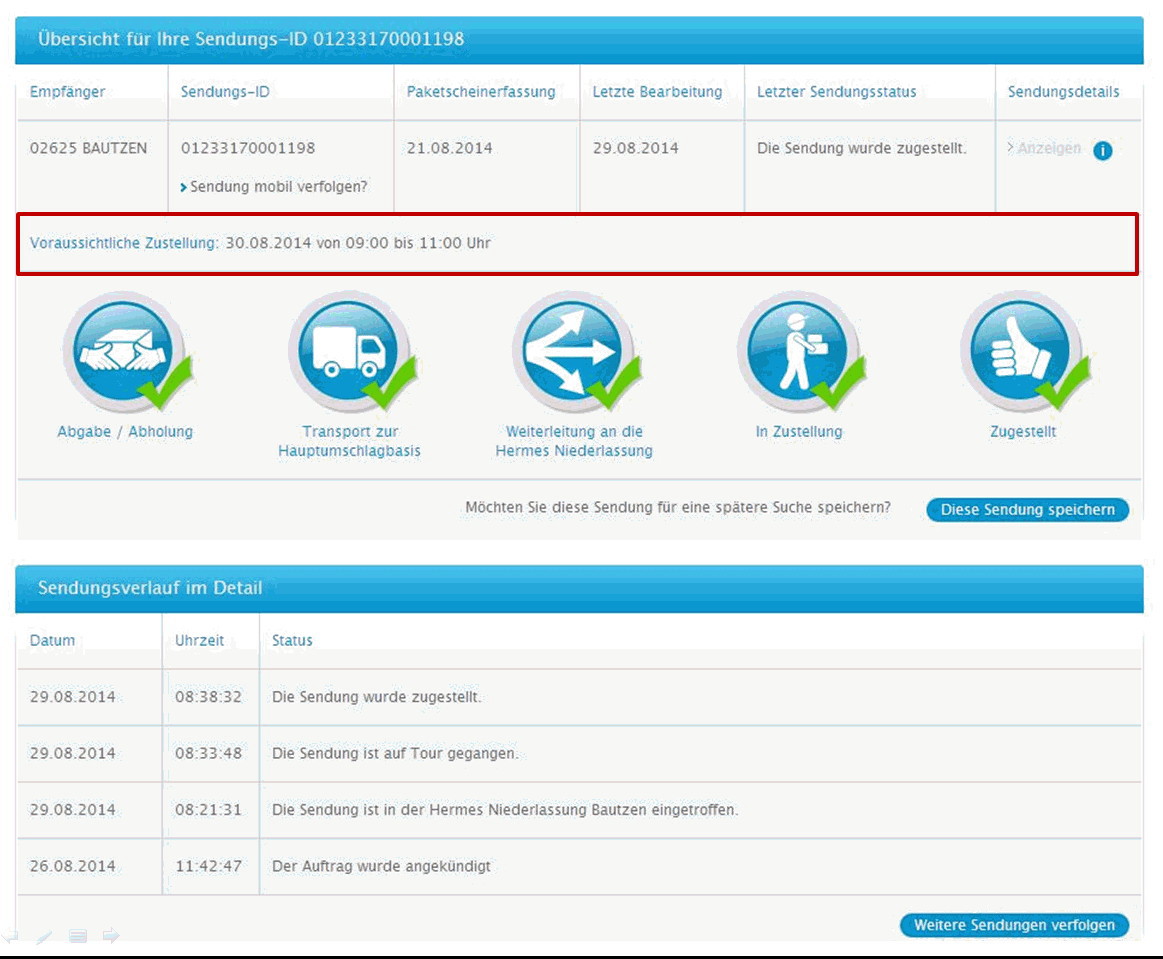
Task: Open the blue info icon beside Anzeigen
Action: (1103, 151)
